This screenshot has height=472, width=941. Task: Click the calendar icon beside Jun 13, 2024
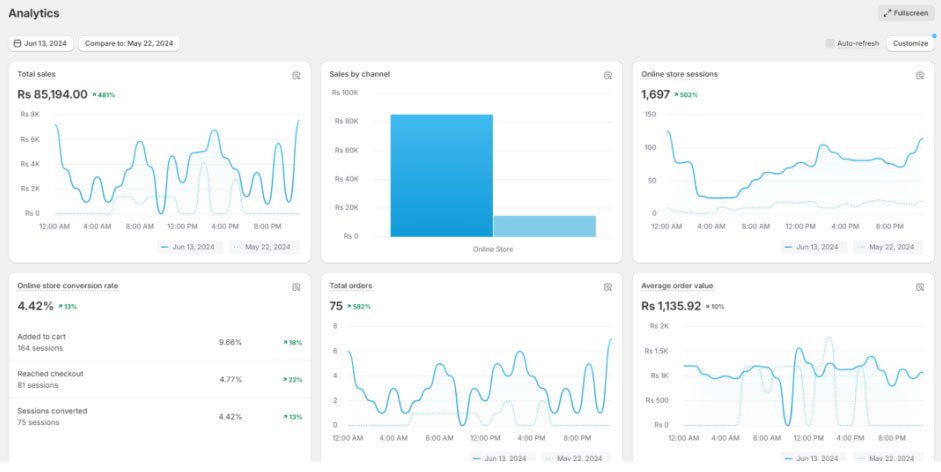pyautogui.click(x=17, y=43)
